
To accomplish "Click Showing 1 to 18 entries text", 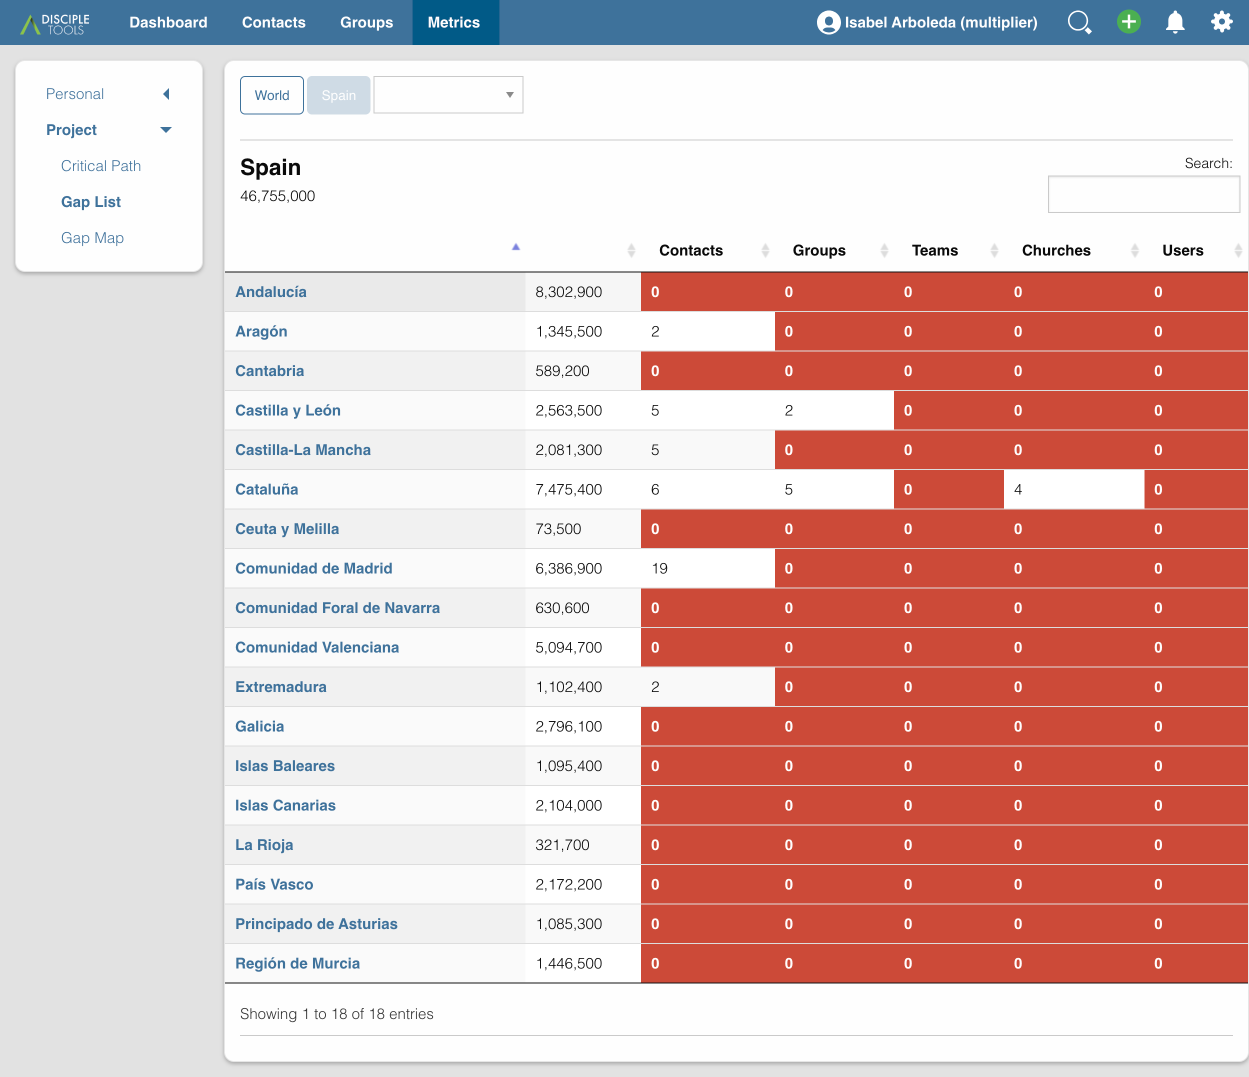I will (337, 1014).
